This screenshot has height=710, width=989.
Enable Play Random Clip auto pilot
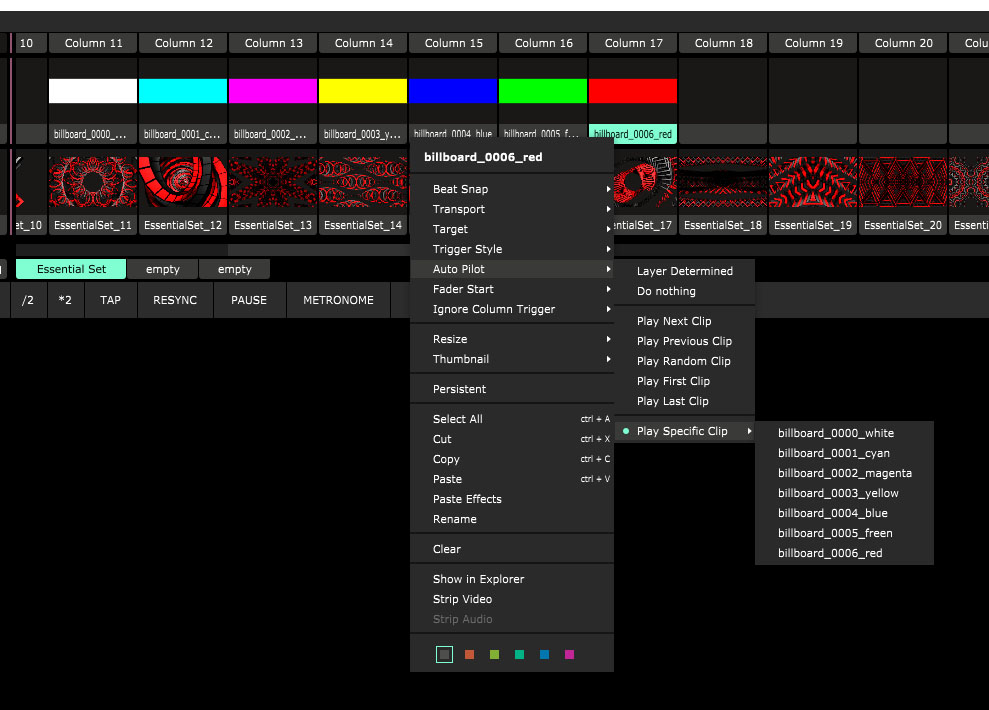coord(683,361)
